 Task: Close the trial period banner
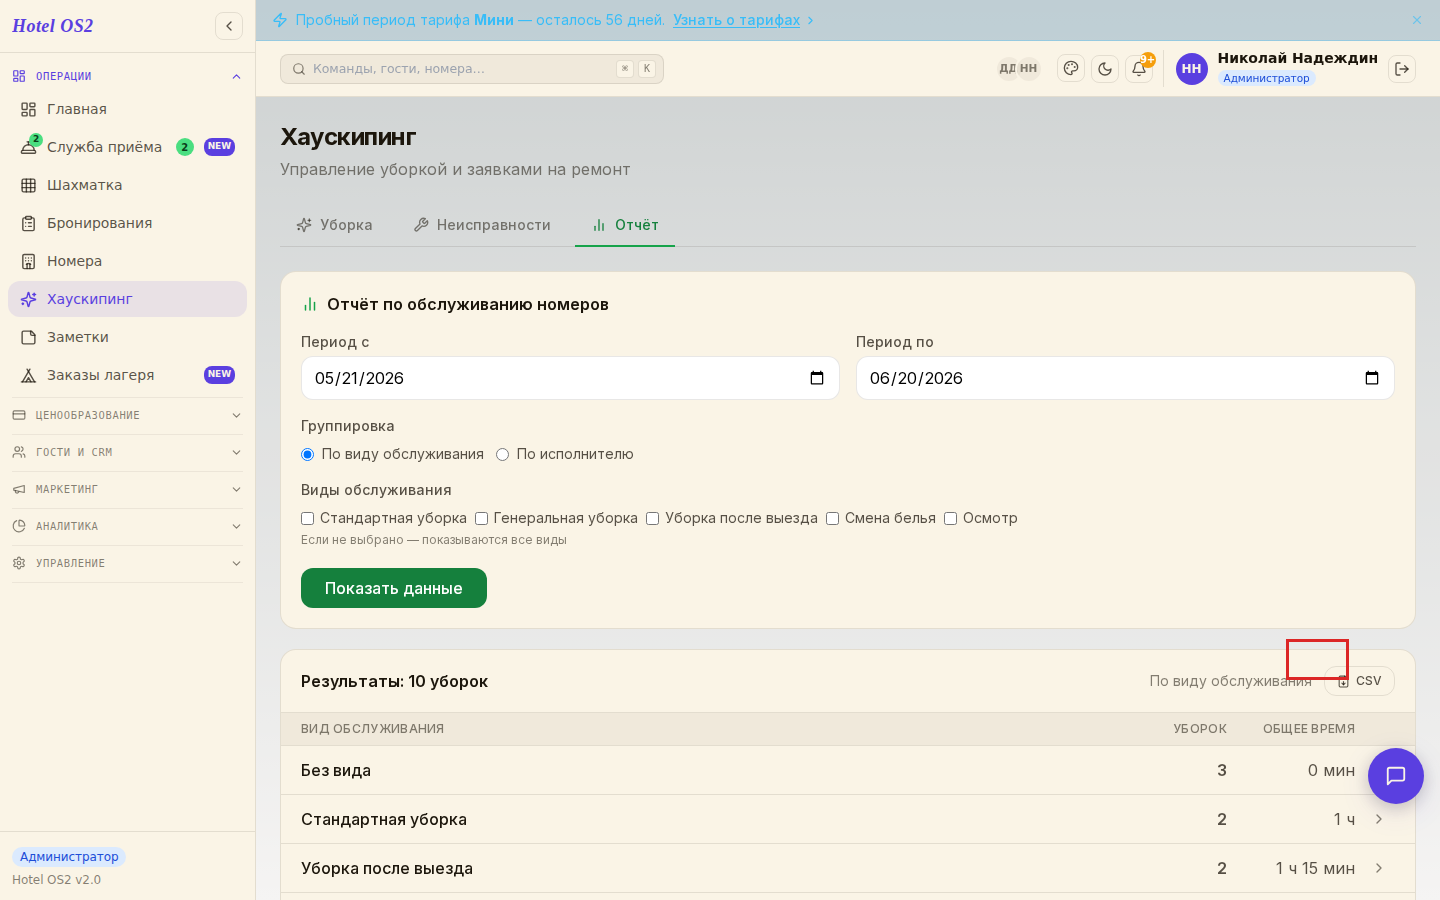point(1417,20)
